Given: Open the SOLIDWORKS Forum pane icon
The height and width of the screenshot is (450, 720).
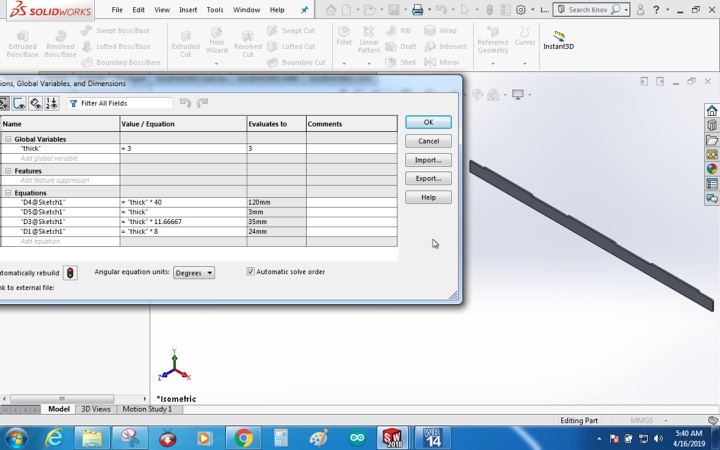Looking at the screenshot, I should click(x=712, y=198).
